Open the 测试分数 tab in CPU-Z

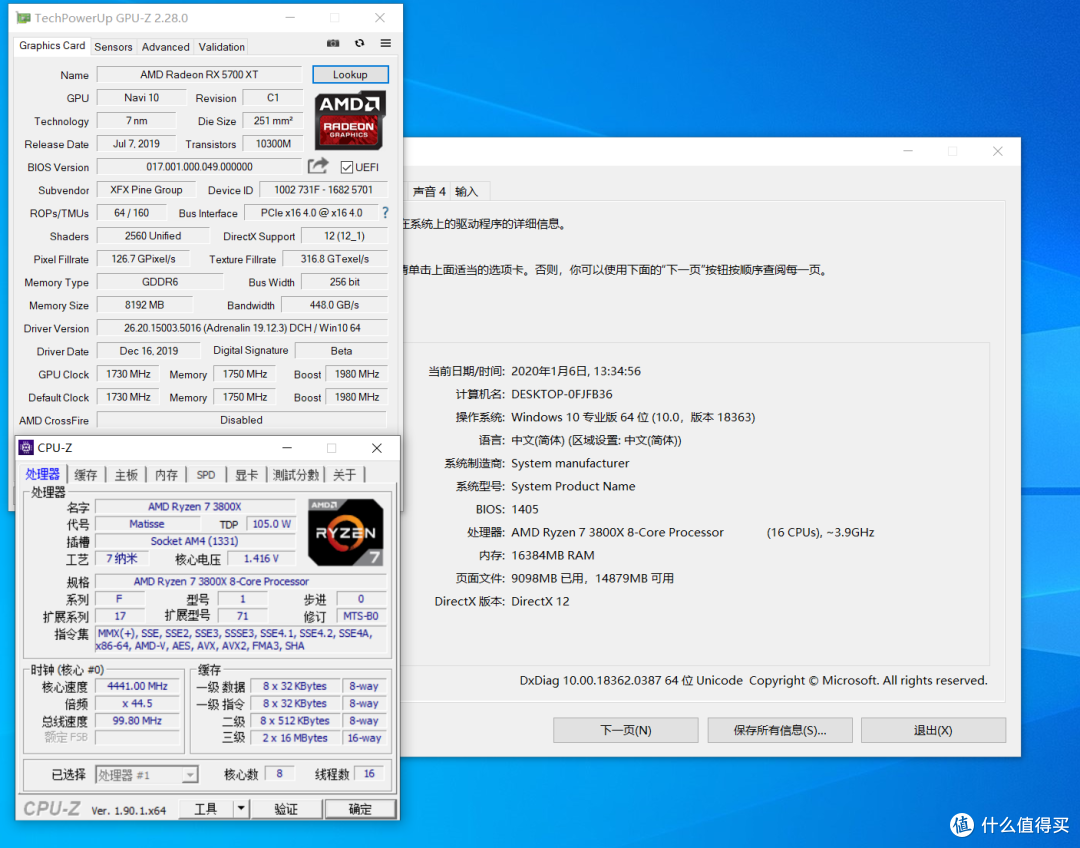(x=295, y=475)
